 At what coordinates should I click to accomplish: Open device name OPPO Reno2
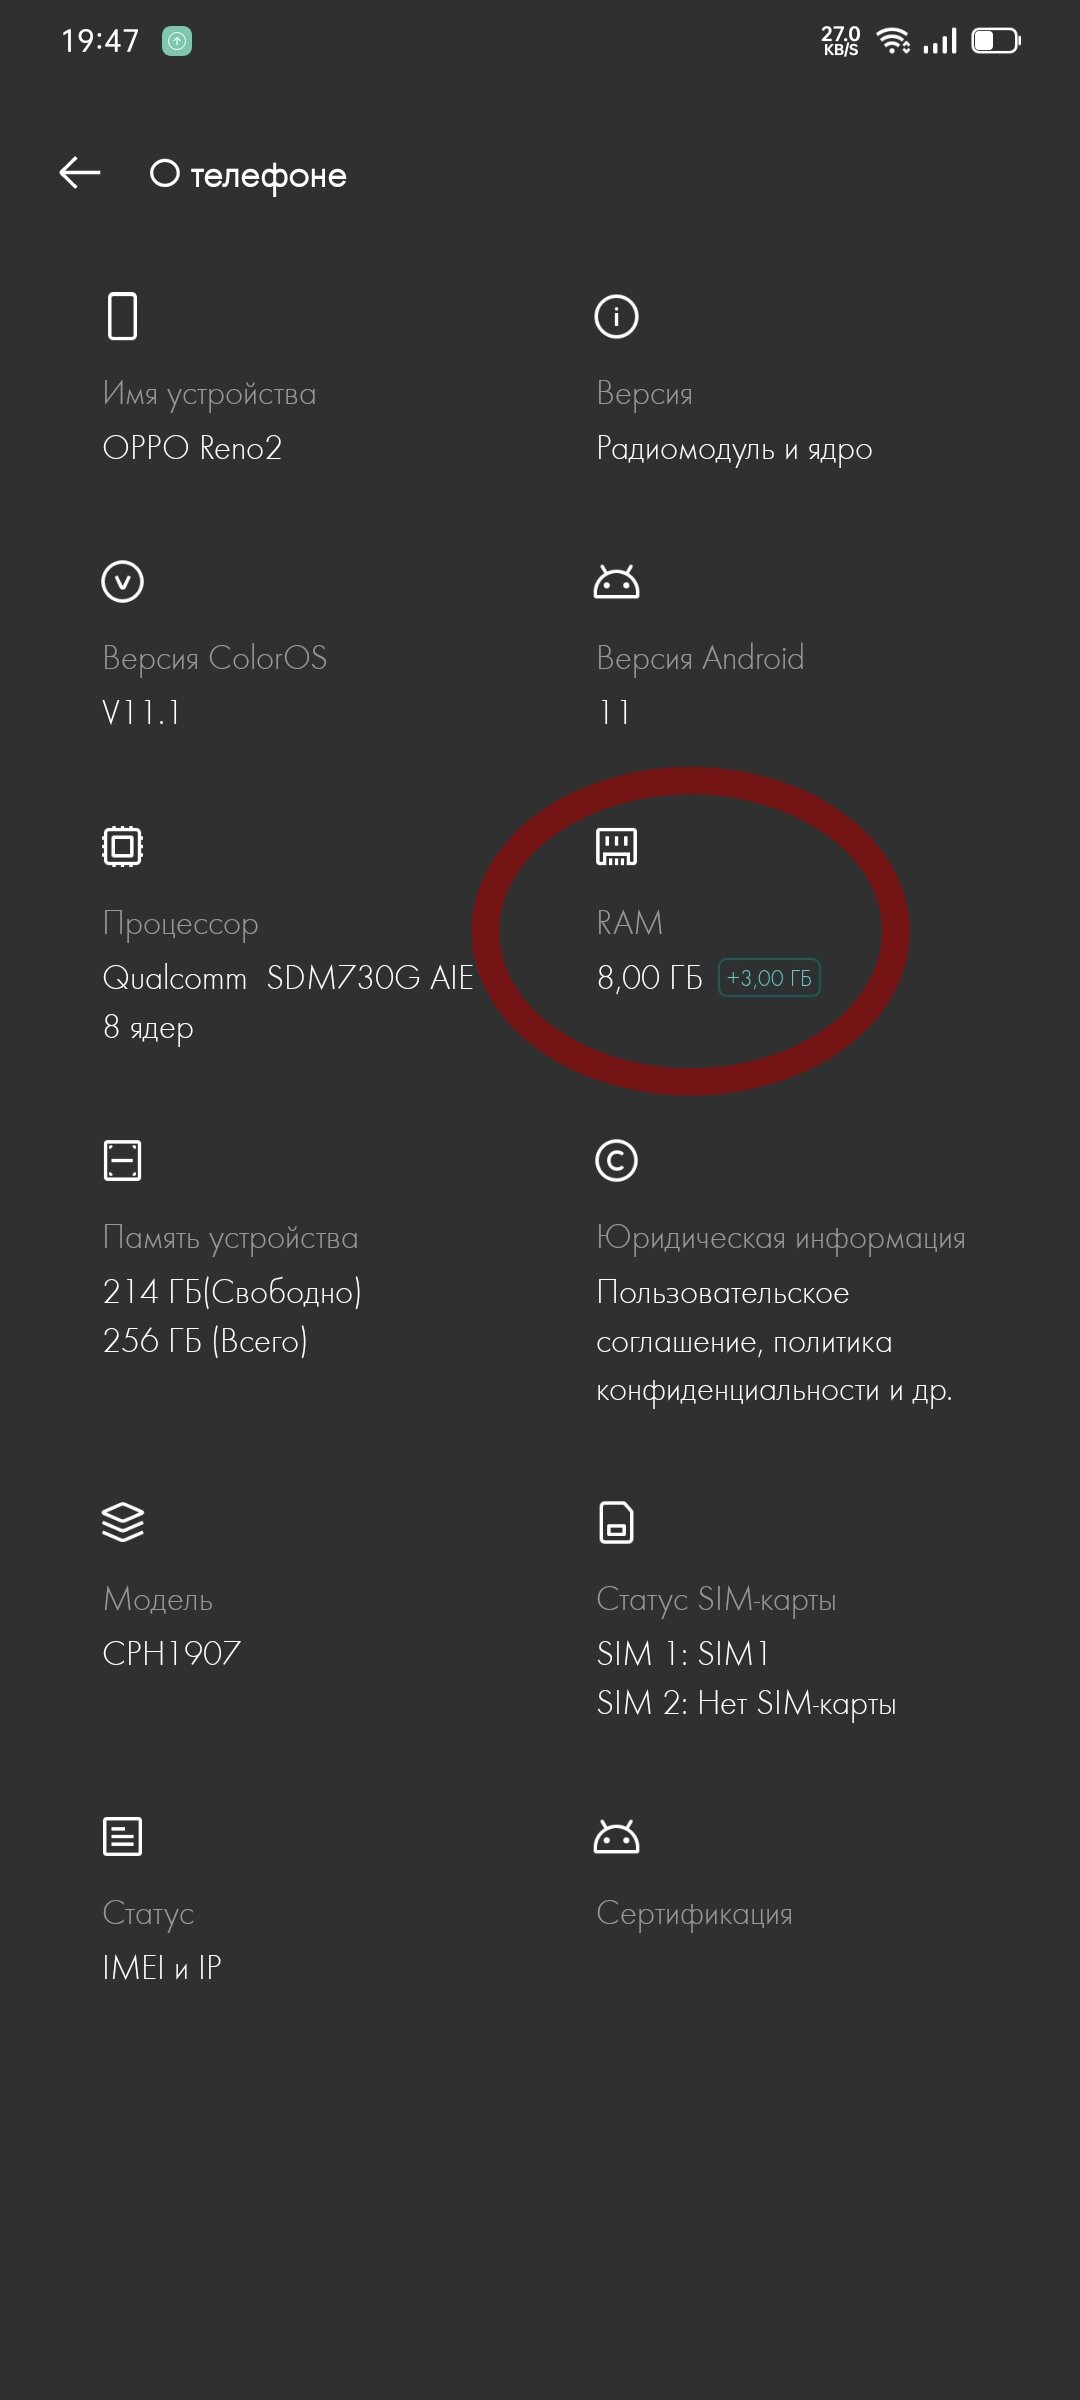pyautogui.click(x=192, y=447)
